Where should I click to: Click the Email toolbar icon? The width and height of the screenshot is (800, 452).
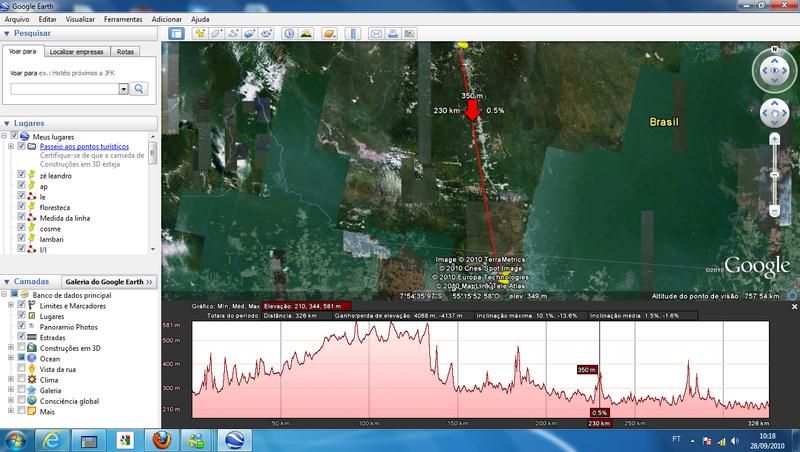376,34
